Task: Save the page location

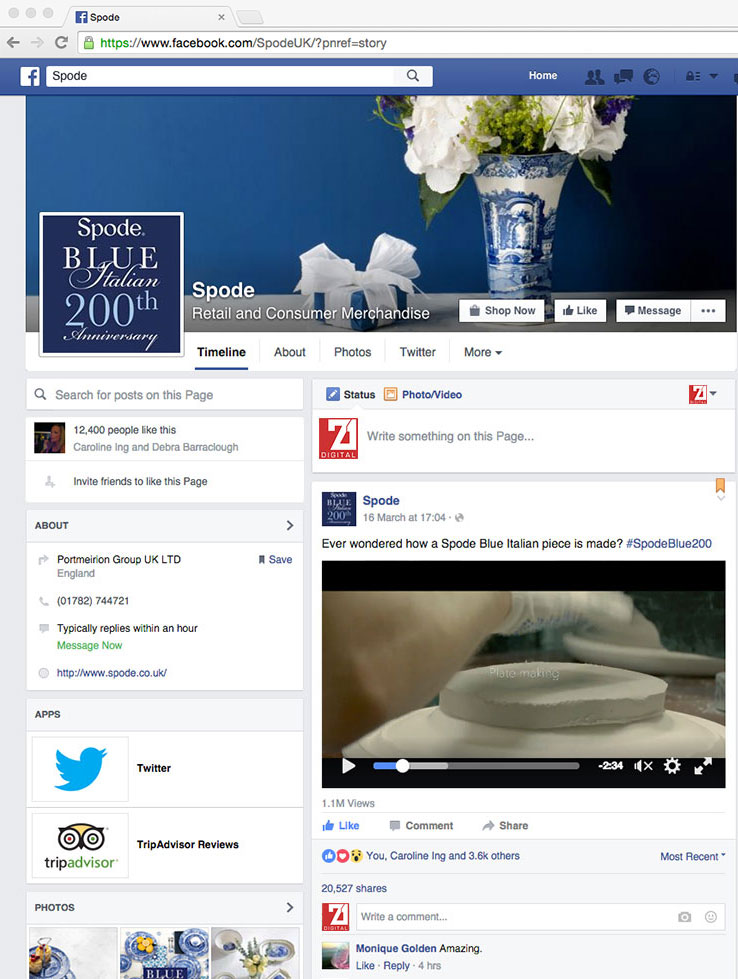Action: click(x=275, y=559)
